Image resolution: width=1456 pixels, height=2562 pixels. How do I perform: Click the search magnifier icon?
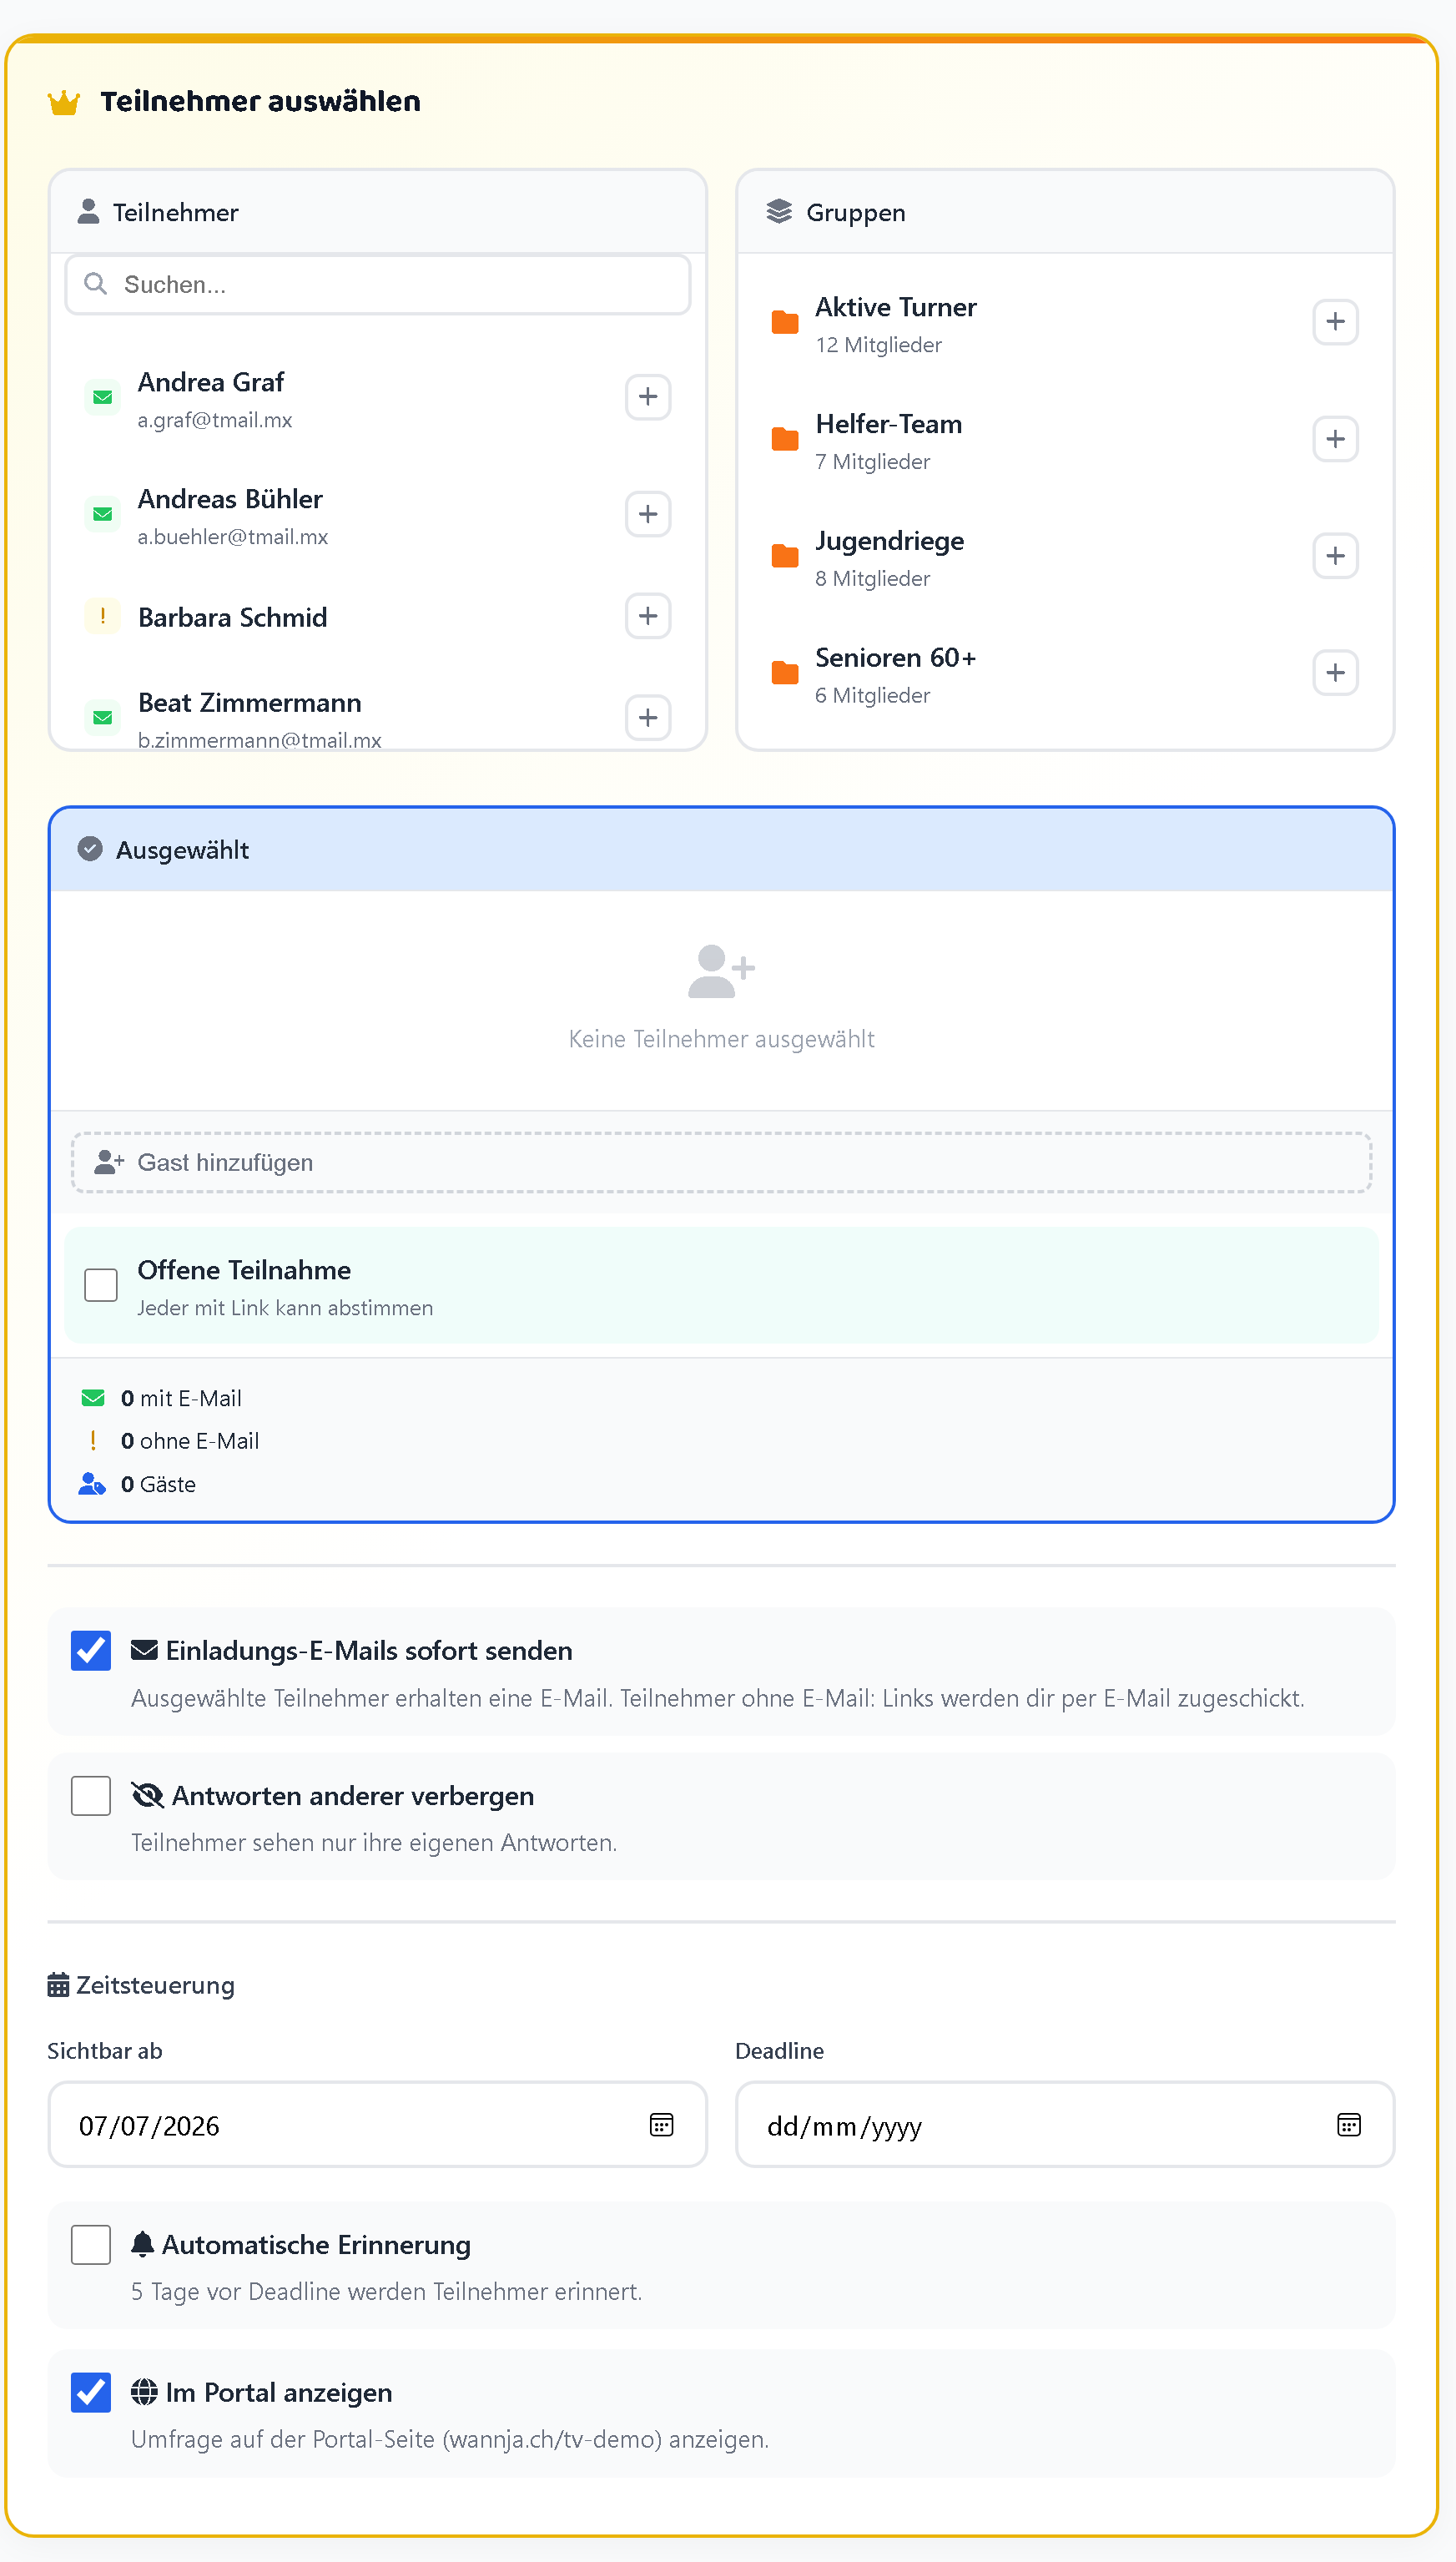(x=95, y=284)
